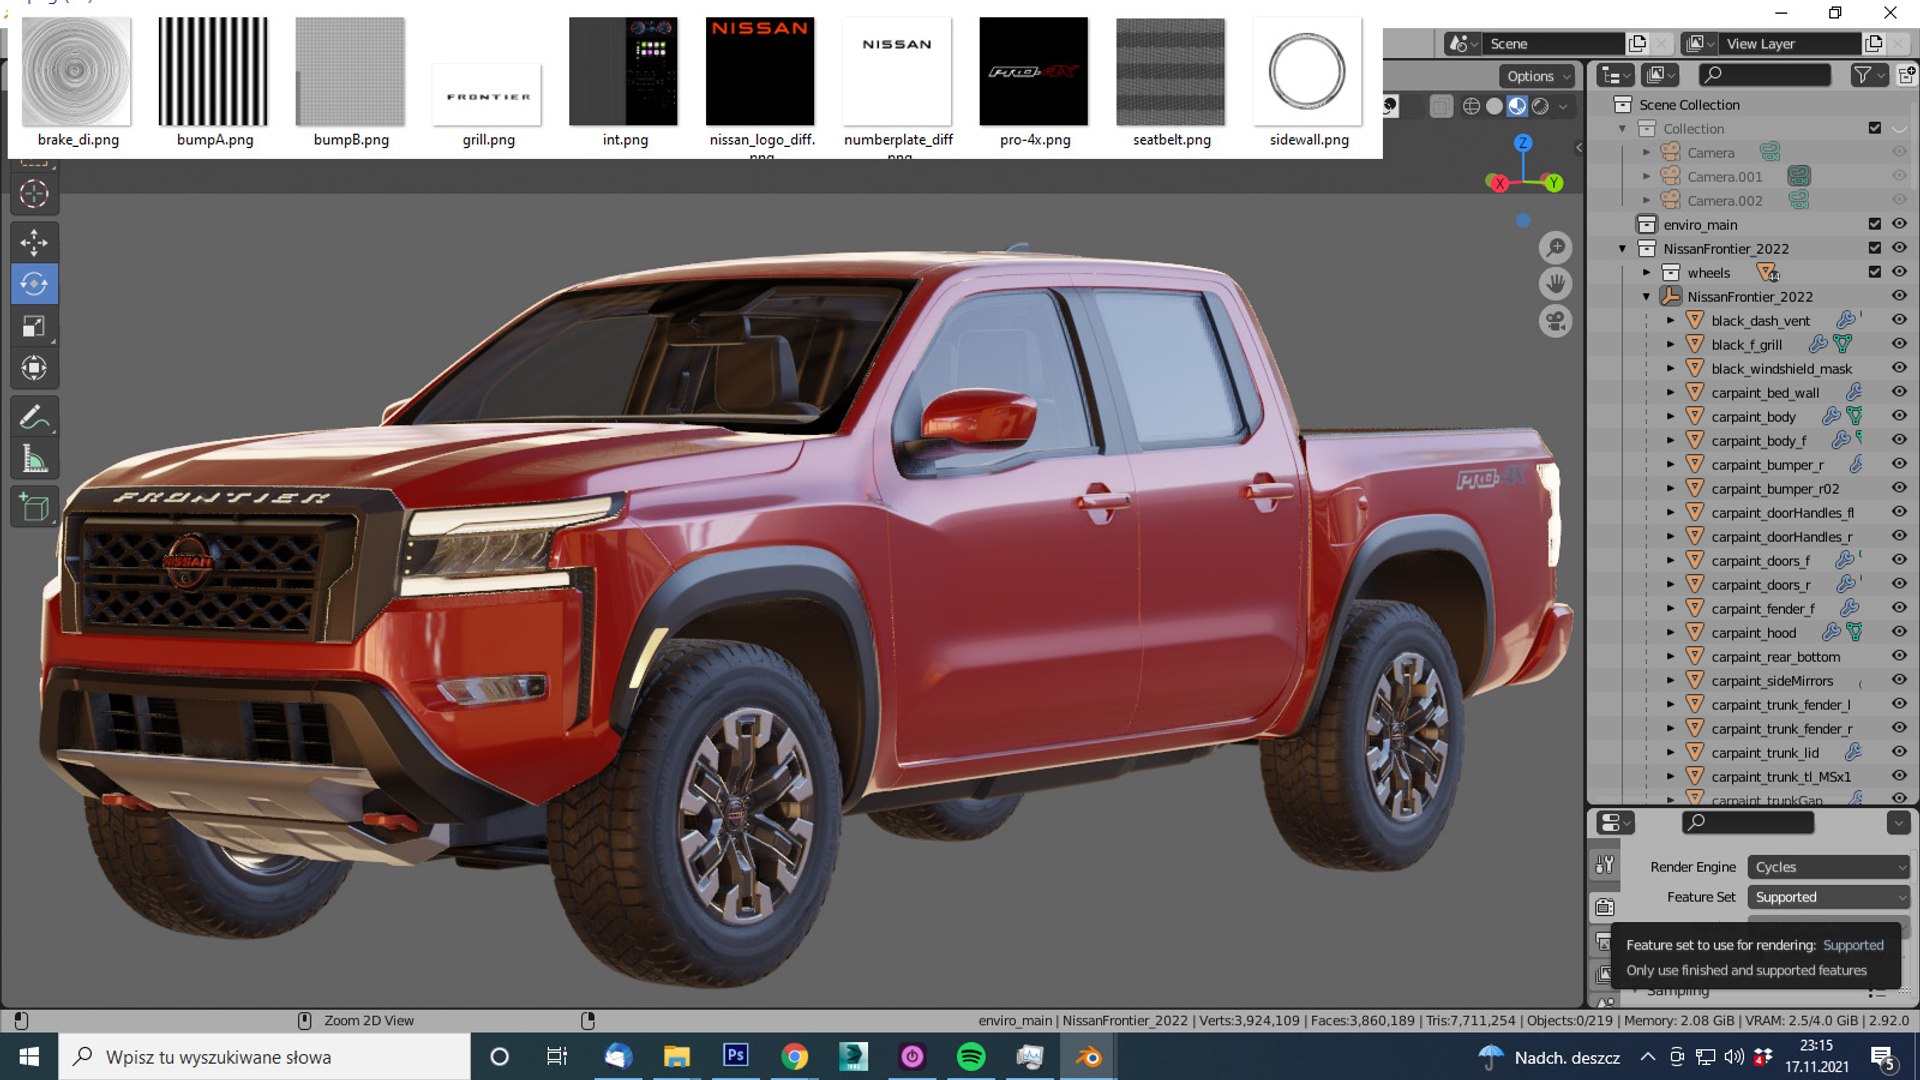Select the Cursor tool in the toolbar

(34, 194)
